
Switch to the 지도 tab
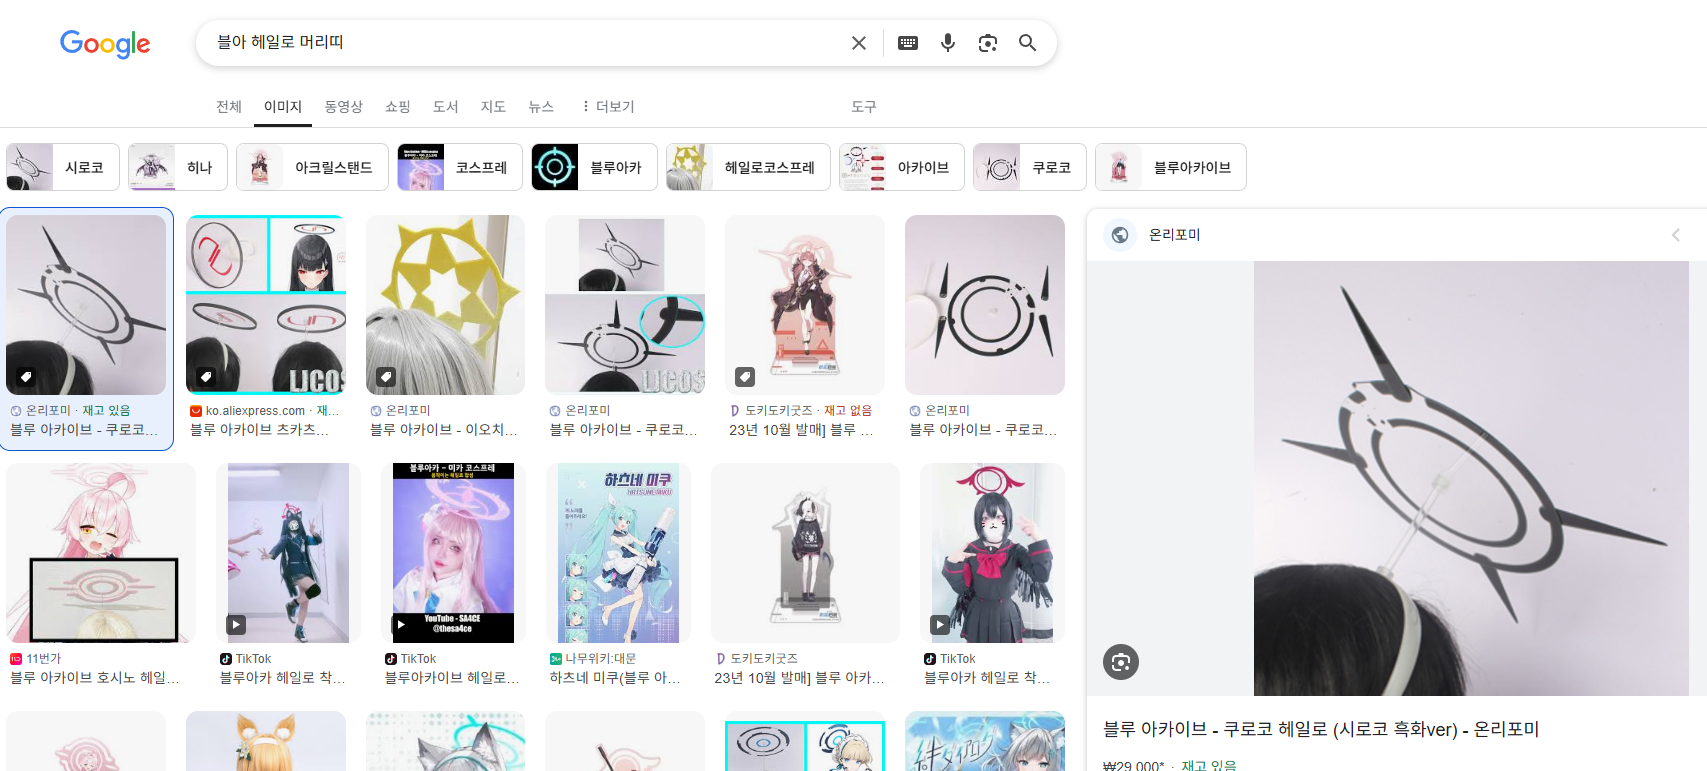click(x=494, y=107)
